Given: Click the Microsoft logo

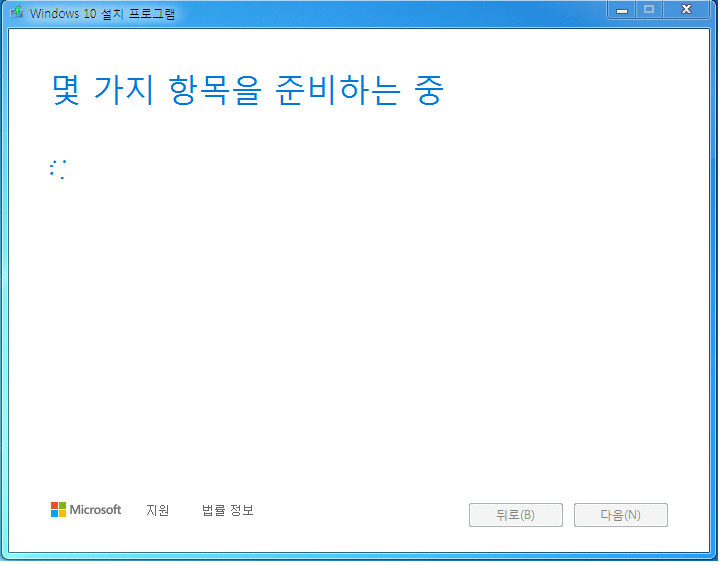Looking at the screenshot, I should 86,510.
